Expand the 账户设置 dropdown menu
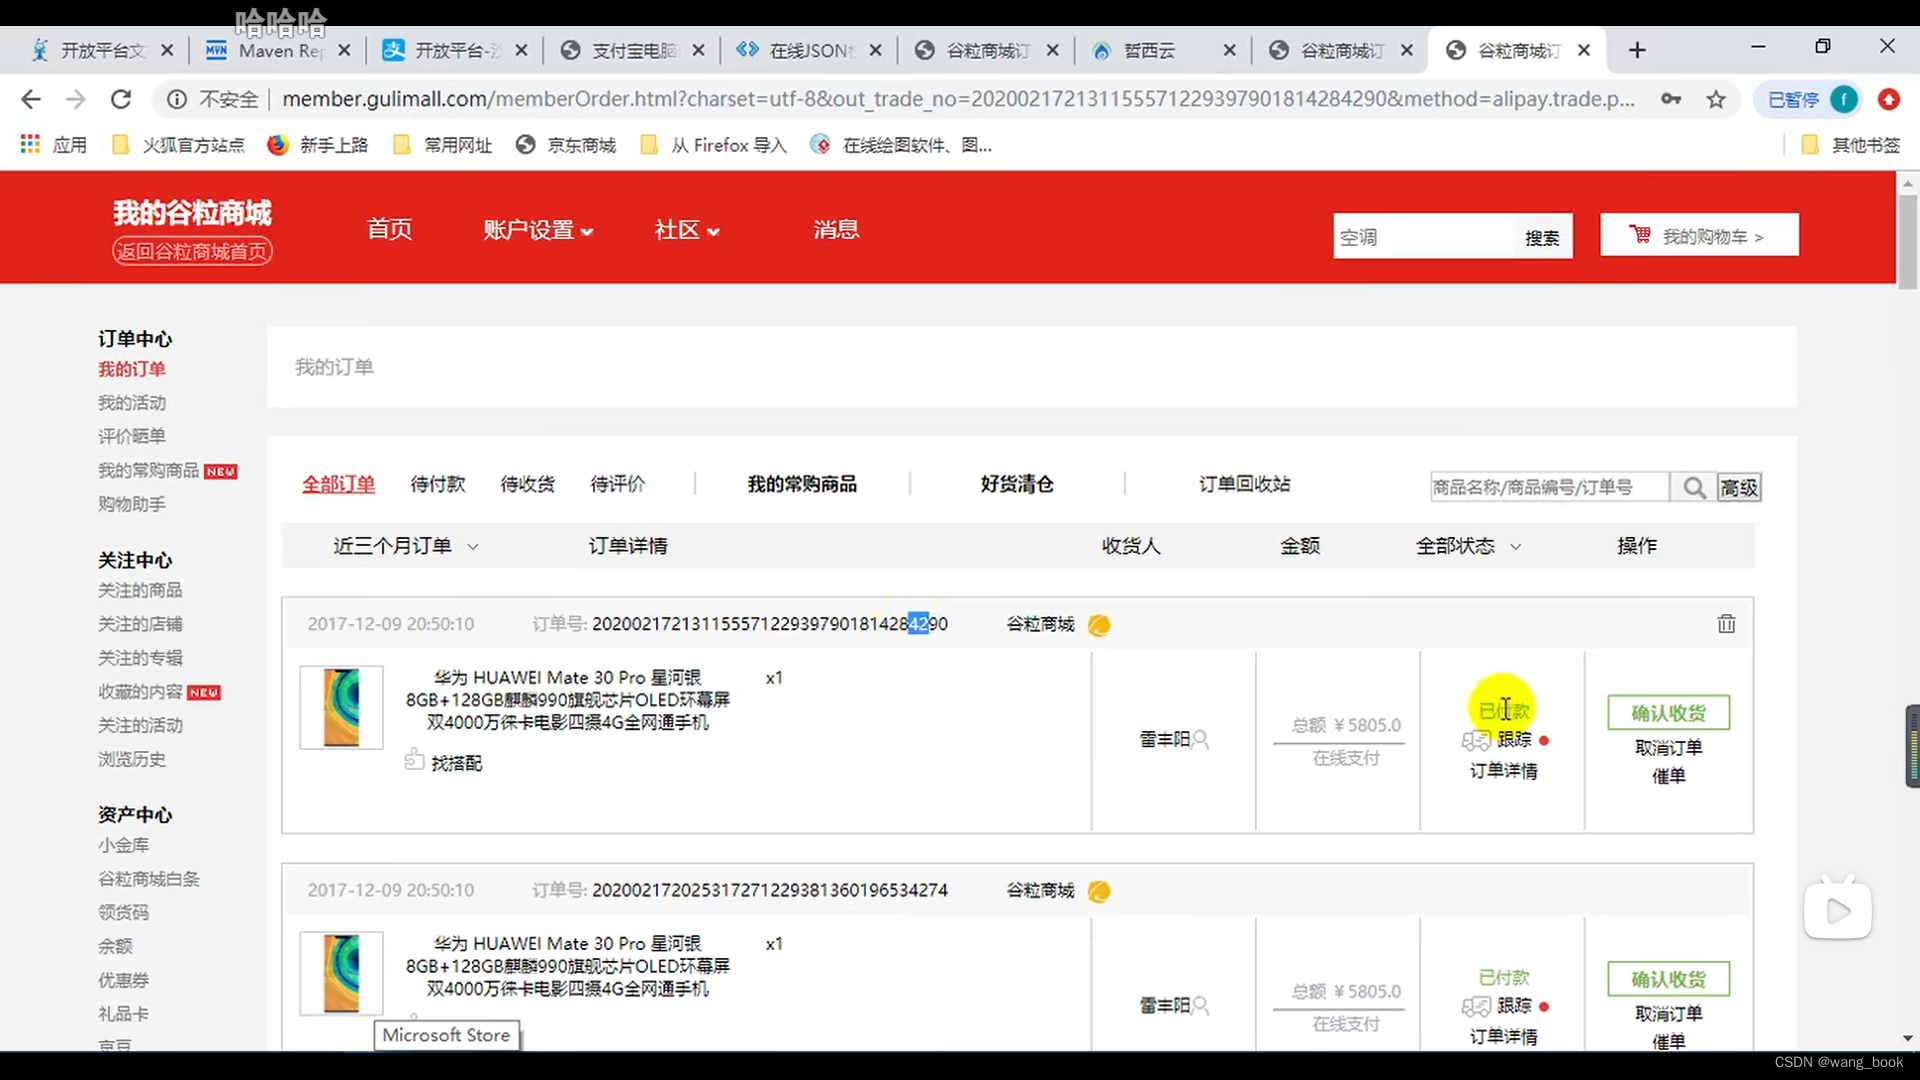 [x=538, y=230]
